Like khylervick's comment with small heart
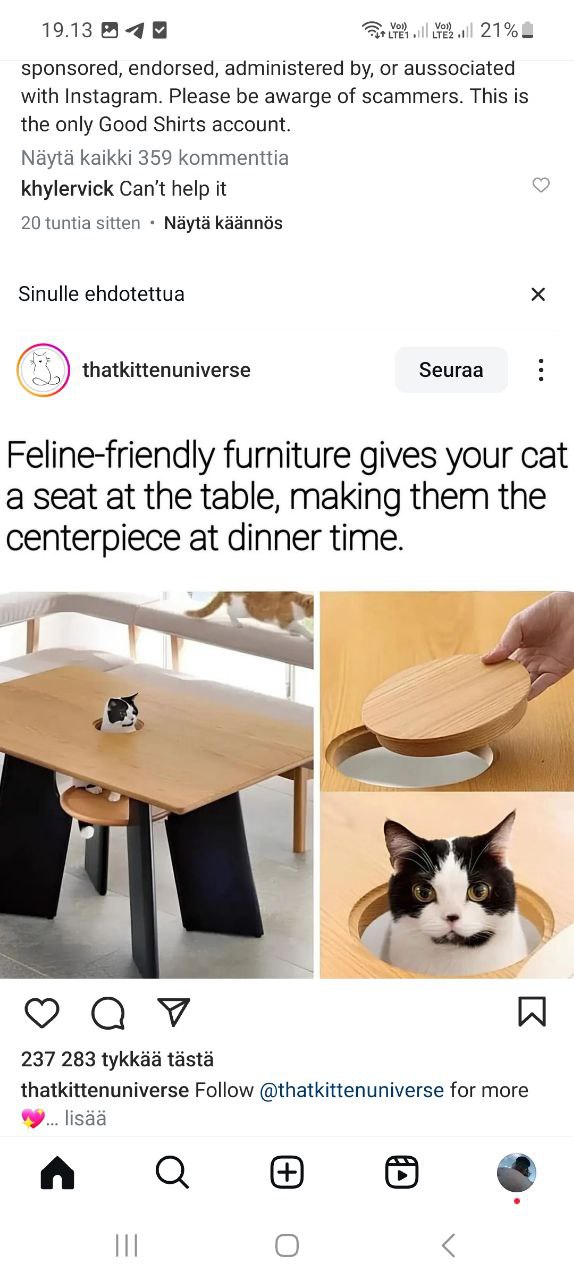 click(541, 185)
